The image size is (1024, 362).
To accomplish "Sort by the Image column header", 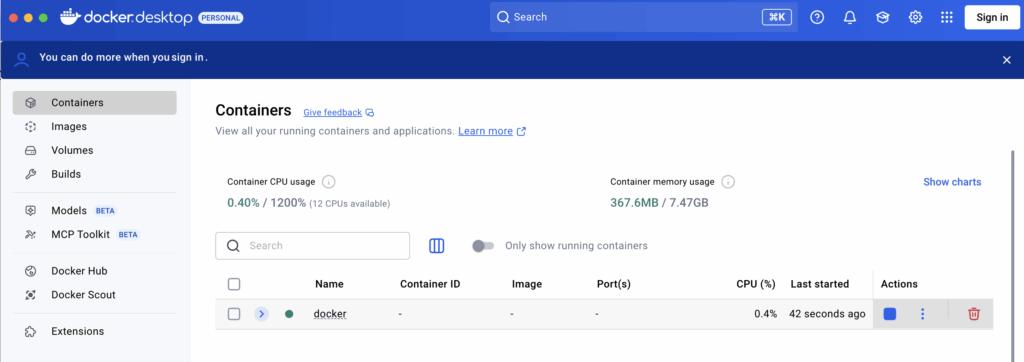I will (526, 284).
